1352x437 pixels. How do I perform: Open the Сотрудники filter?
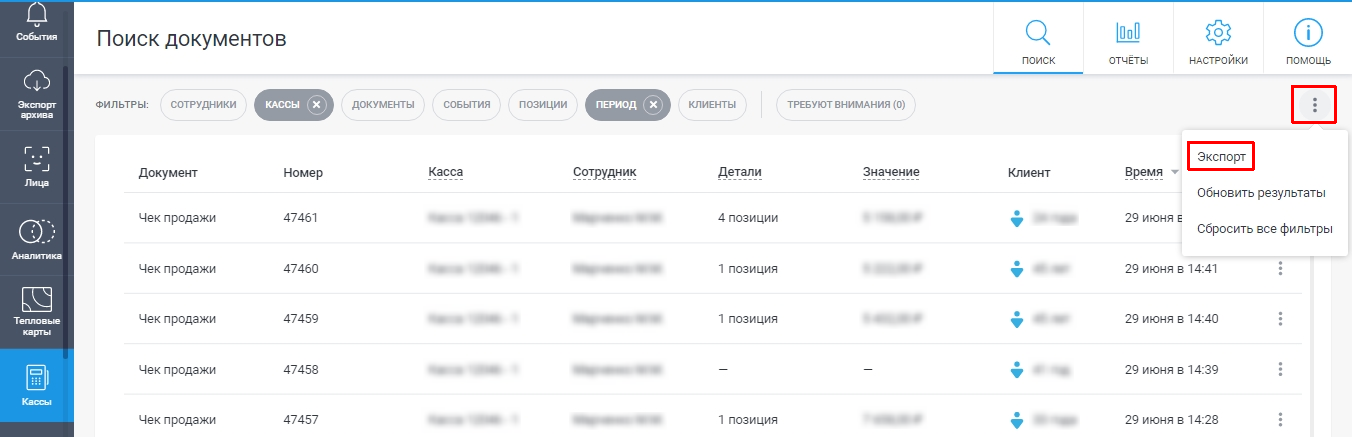[203, 104]
